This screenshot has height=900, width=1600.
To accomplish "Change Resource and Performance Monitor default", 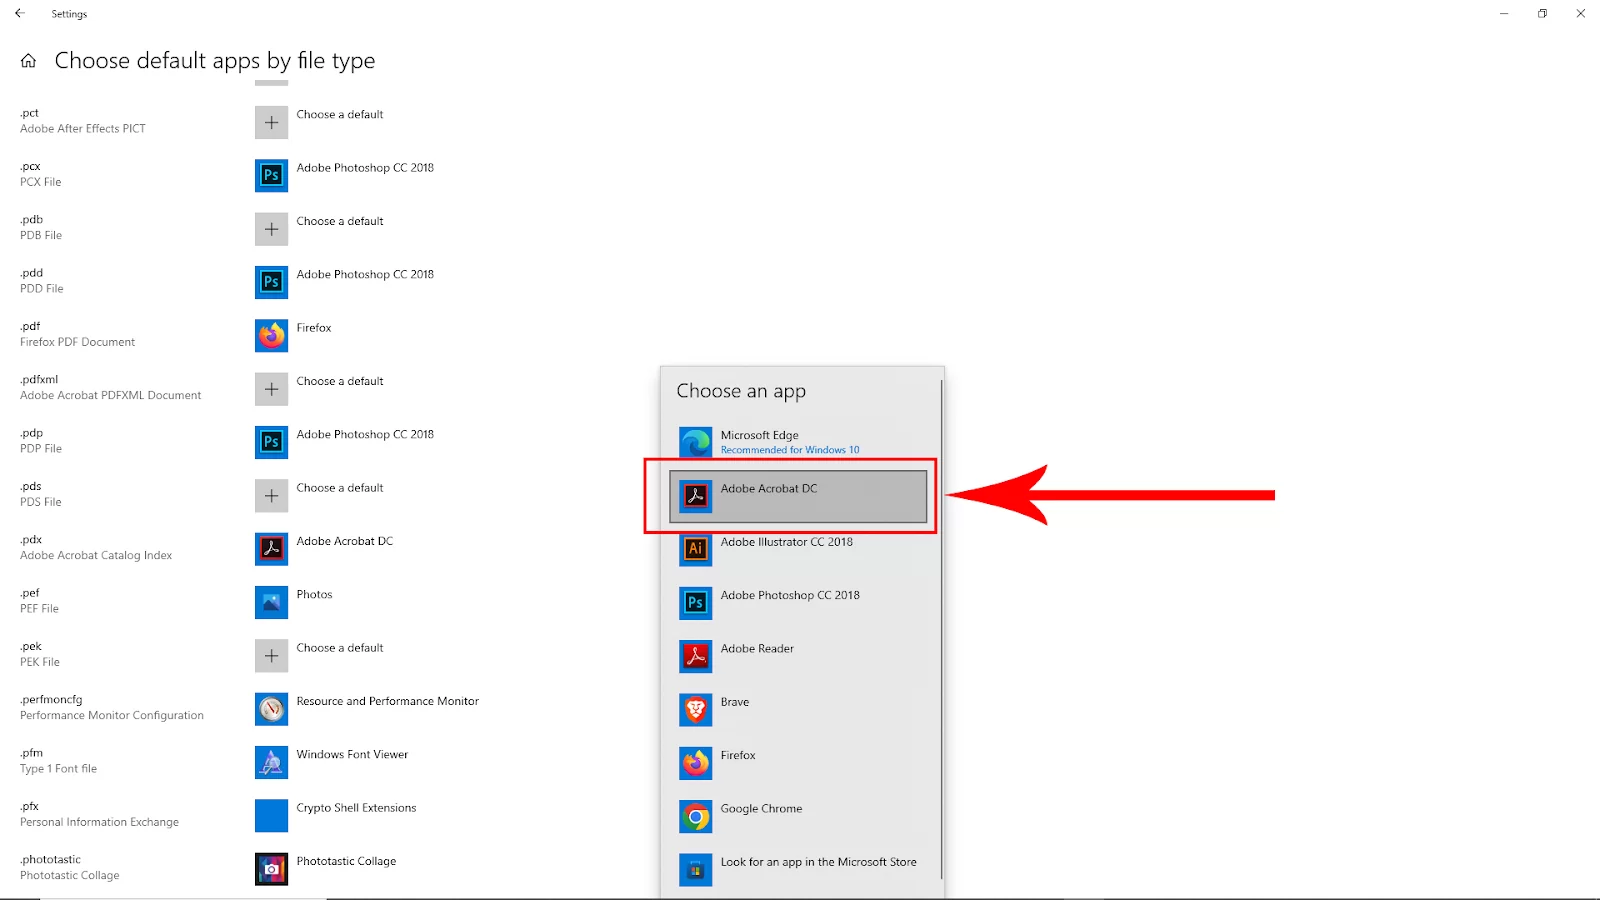I will [388, 702].
